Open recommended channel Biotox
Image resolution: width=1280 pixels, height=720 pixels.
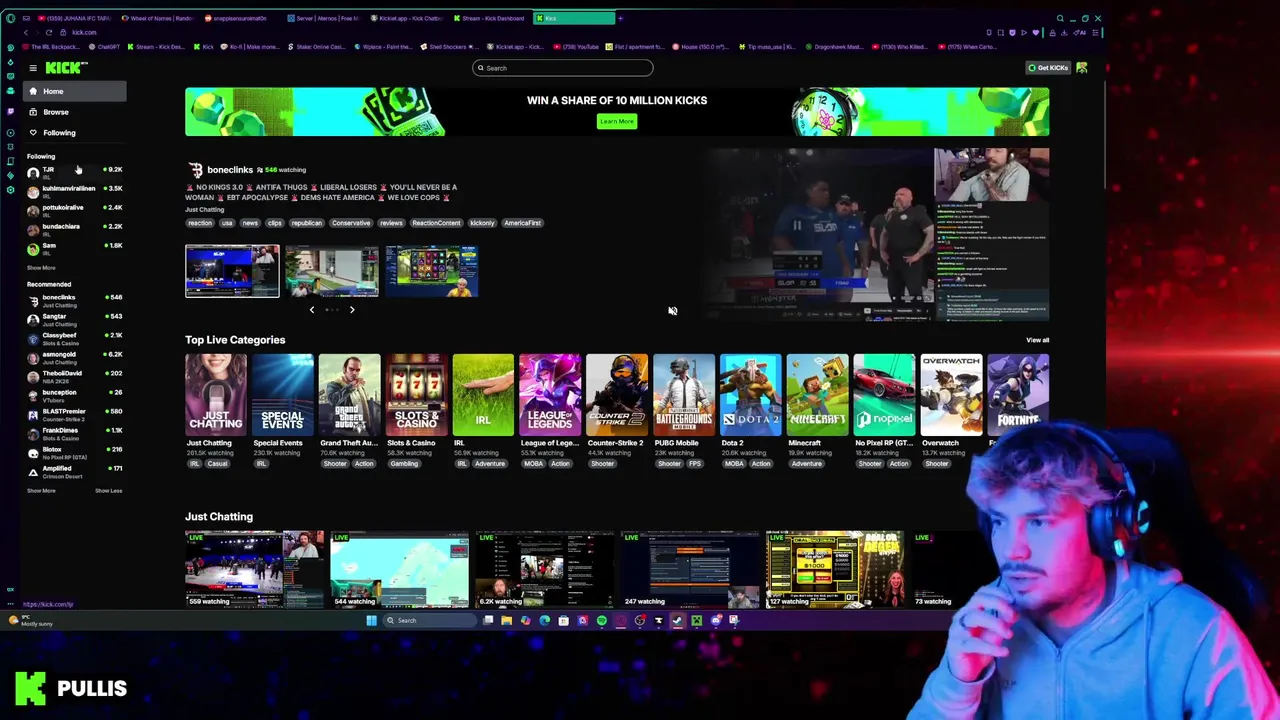pyautogui.click(x=75, y=452)
